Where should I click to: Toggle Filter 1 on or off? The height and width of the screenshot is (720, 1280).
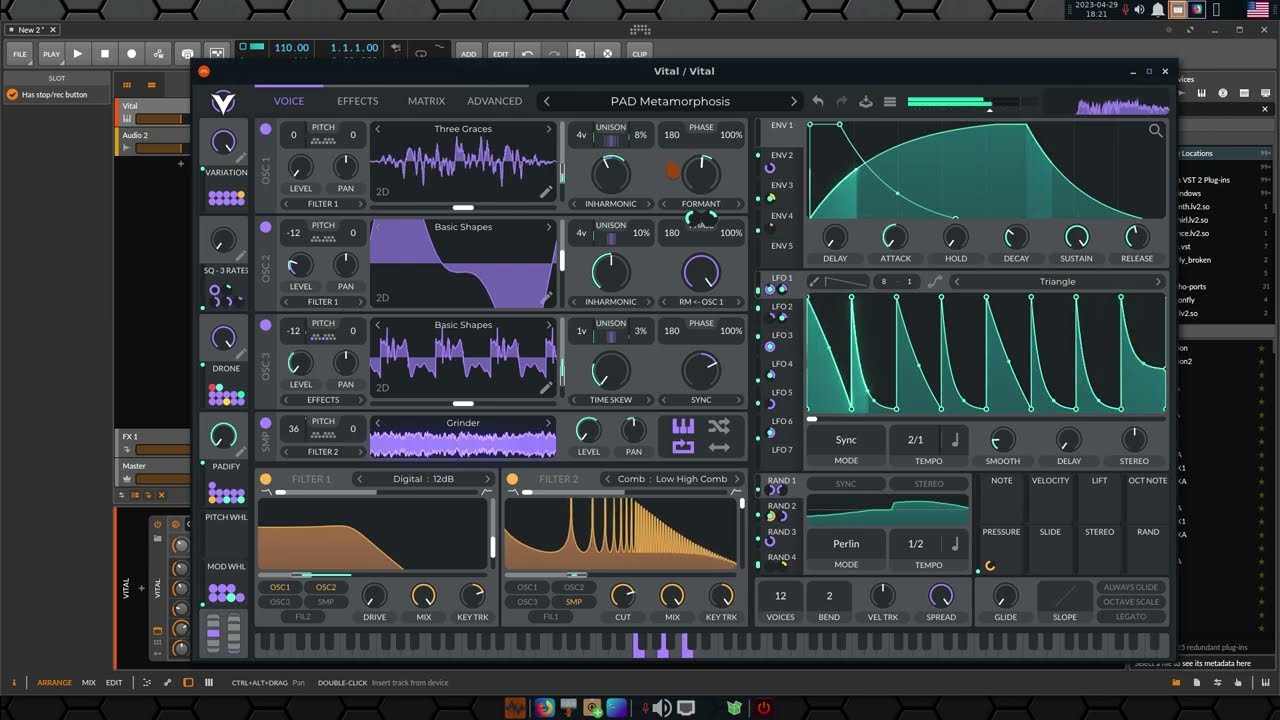pos(265,479)
